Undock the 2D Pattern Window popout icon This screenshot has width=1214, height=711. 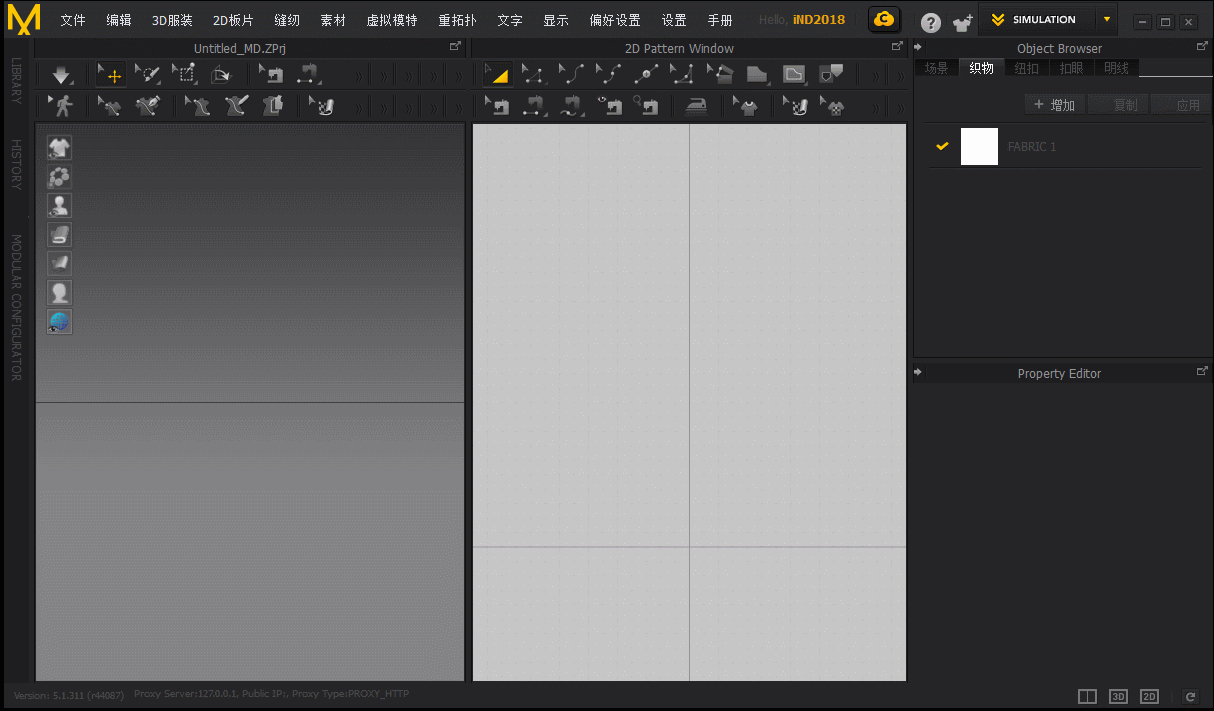[897, 47]
